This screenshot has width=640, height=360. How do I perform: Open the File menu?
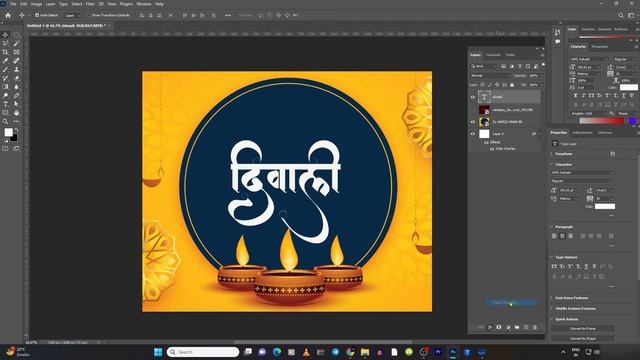[x=13, y=4]
